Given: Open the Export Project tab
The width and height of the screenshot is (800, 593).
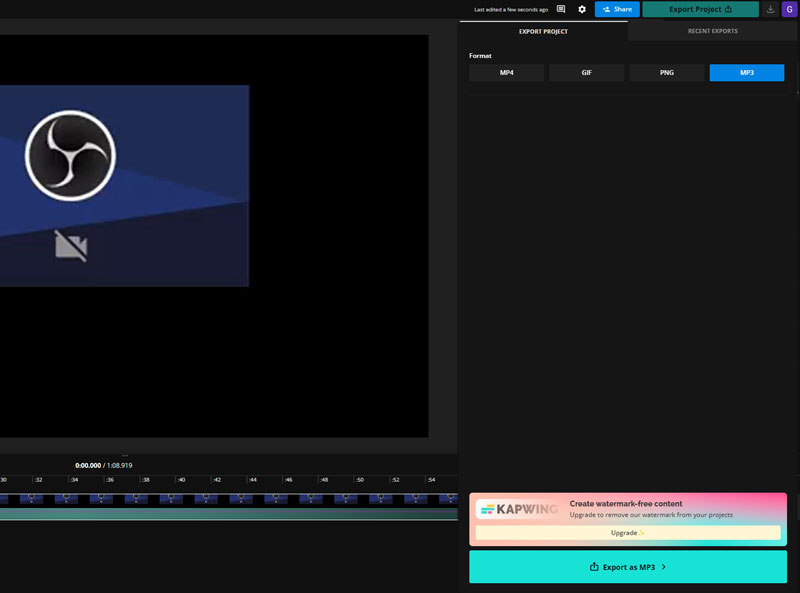Looking at the screenshot, I should click(543, 31).
